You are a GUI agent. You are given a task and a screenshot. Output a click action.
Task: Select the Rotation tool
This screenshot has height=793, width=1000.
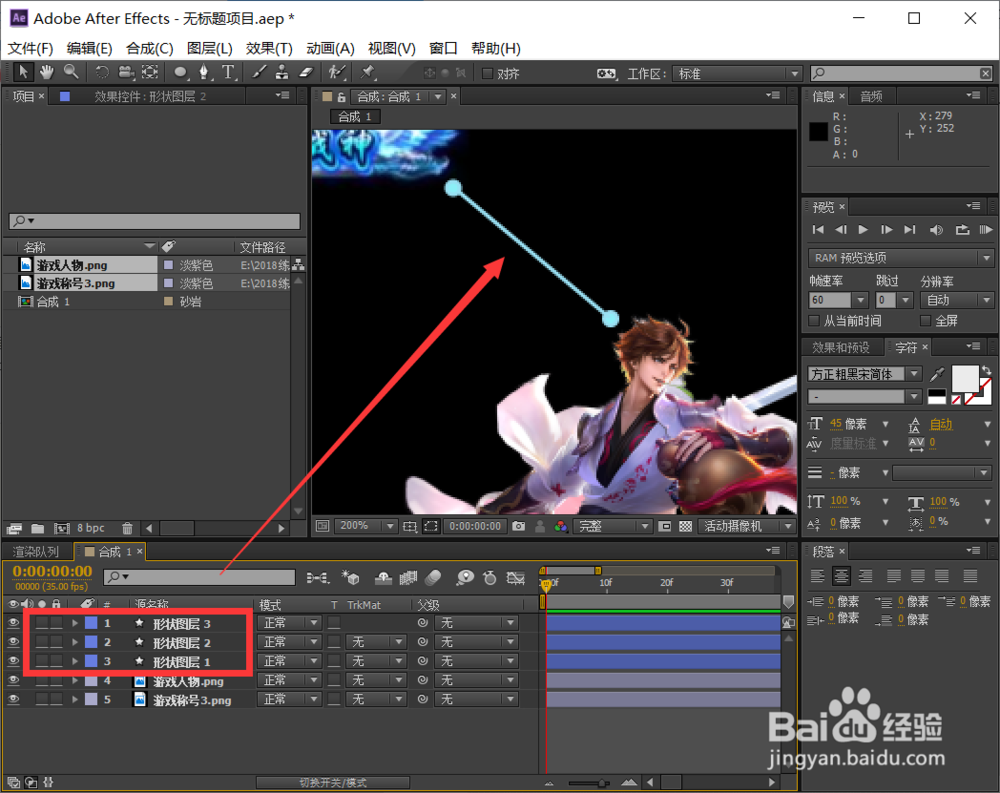coord(101,72)
